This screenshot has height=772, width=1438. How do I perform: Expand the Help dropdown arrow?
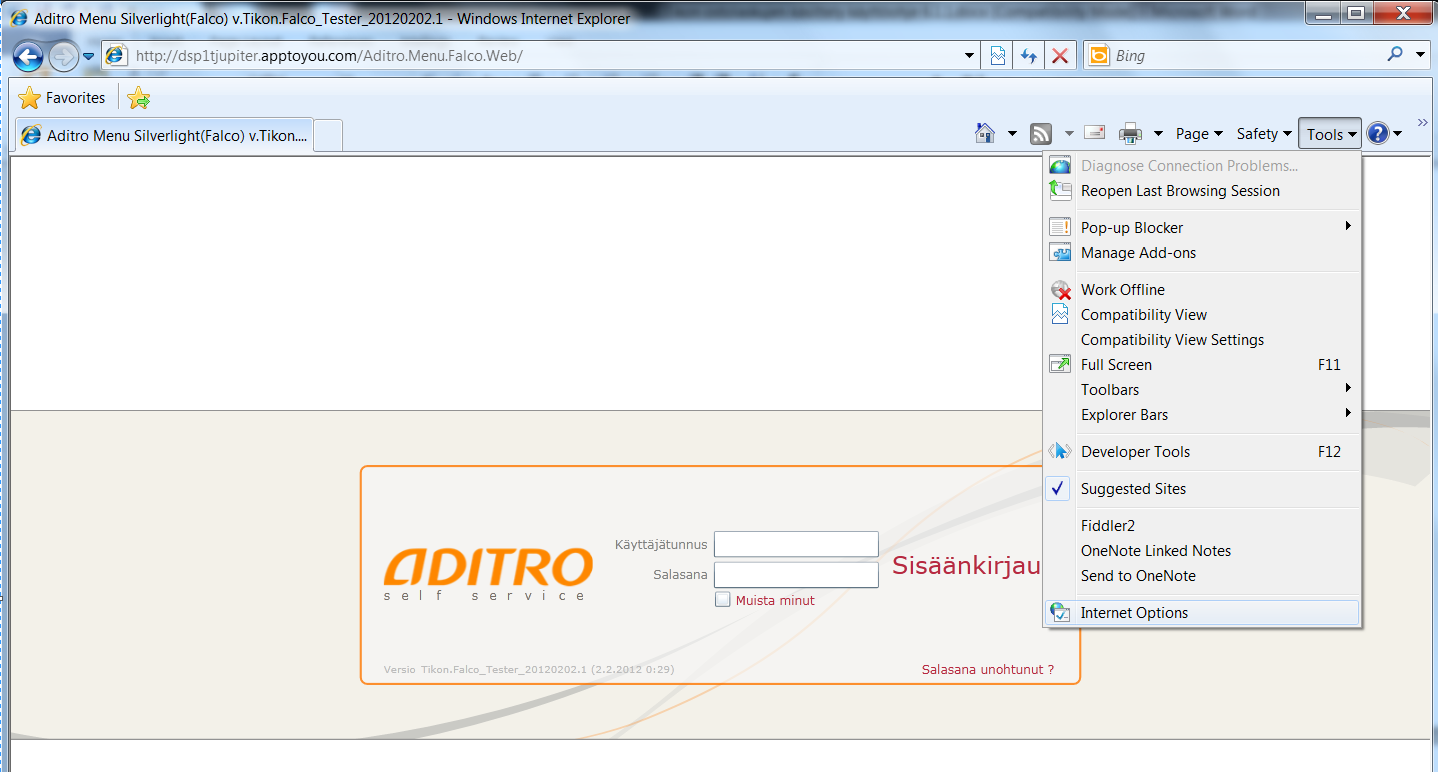(1397, 134)
